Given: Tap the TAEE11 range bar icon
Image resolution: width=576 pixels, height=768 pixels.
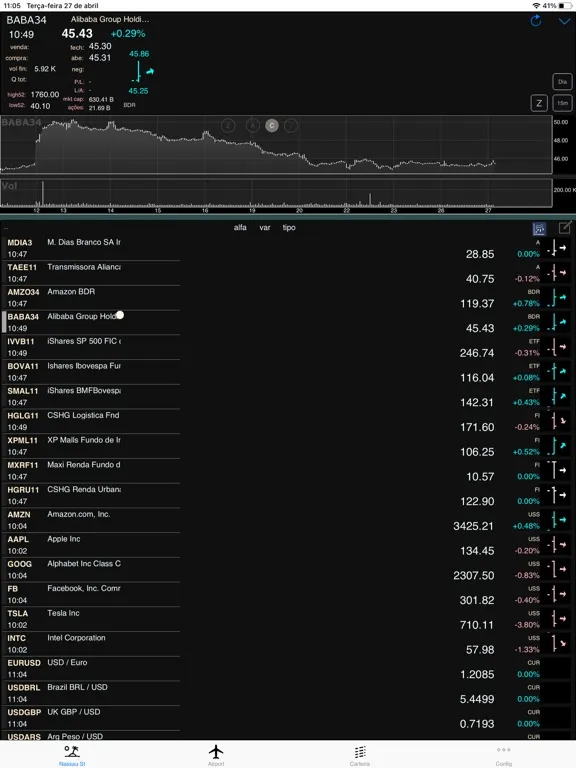Looking at the screenshot, I should click(x=557, y=273).
